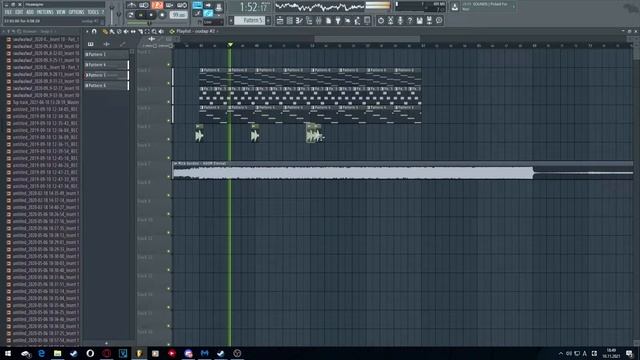
Task: Click the picker panel automation curve icon
Action: (122, 44)
